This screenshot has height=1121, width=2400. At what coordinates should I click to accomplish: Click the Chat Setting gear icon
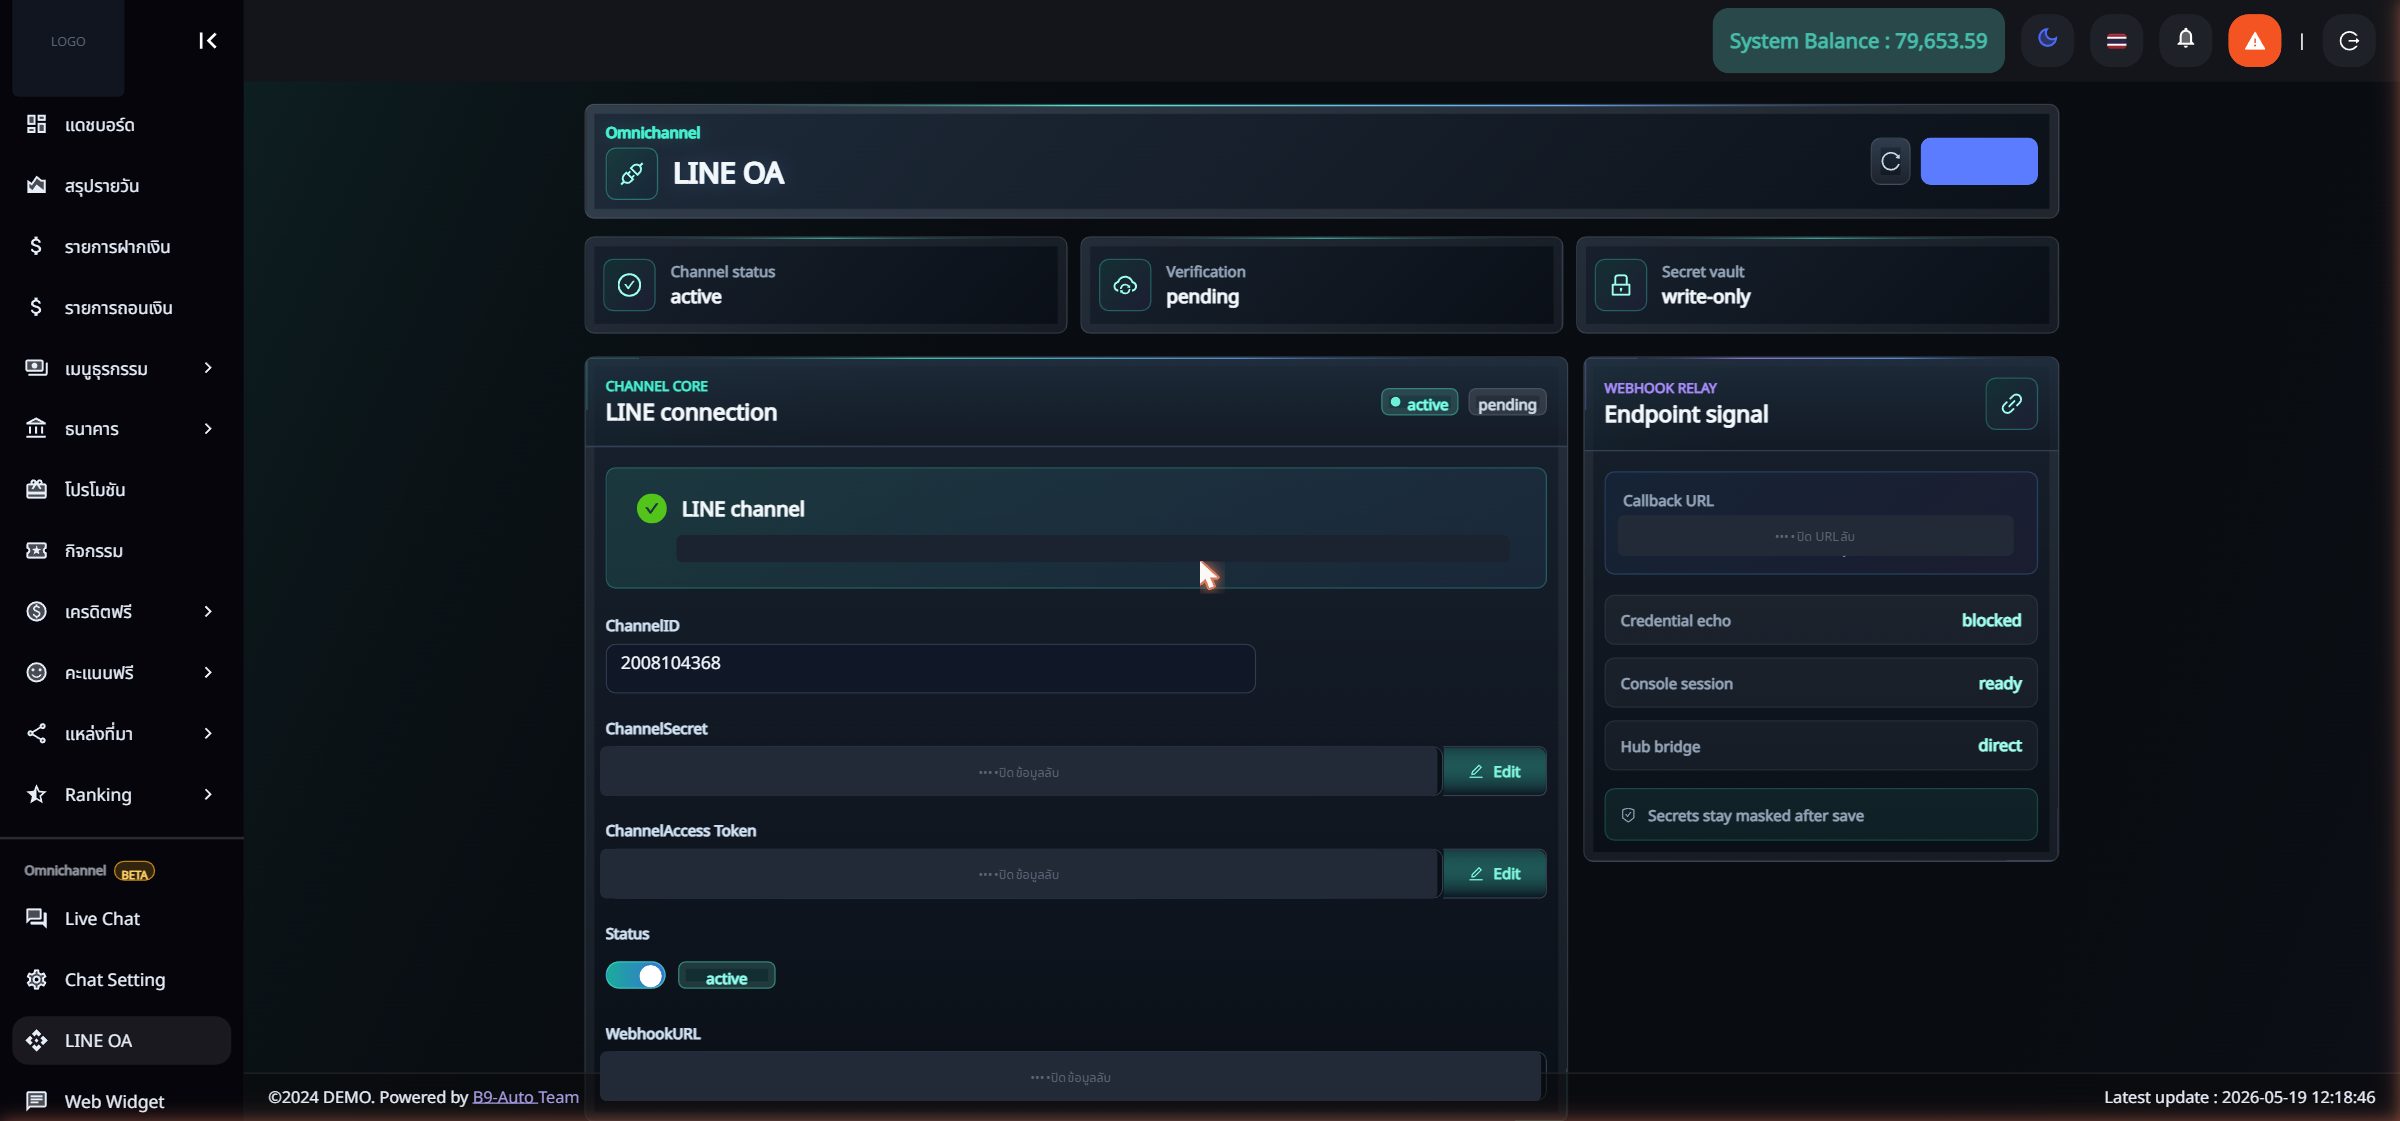tap(36, 979)
